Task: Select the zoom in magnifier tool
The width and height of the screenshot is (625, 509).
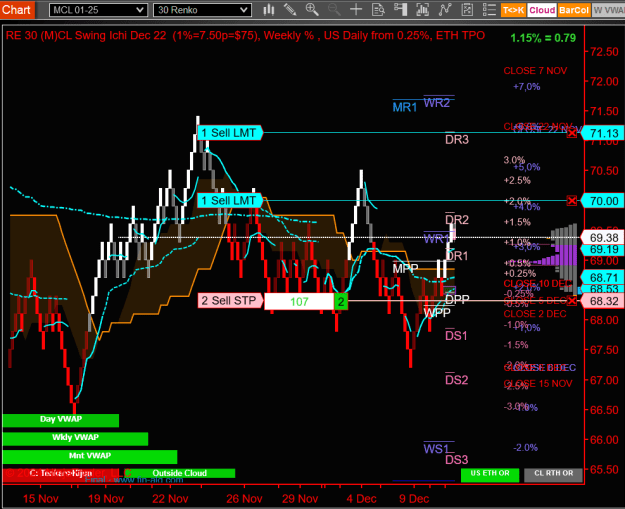Action: click(x=312, y=10)
